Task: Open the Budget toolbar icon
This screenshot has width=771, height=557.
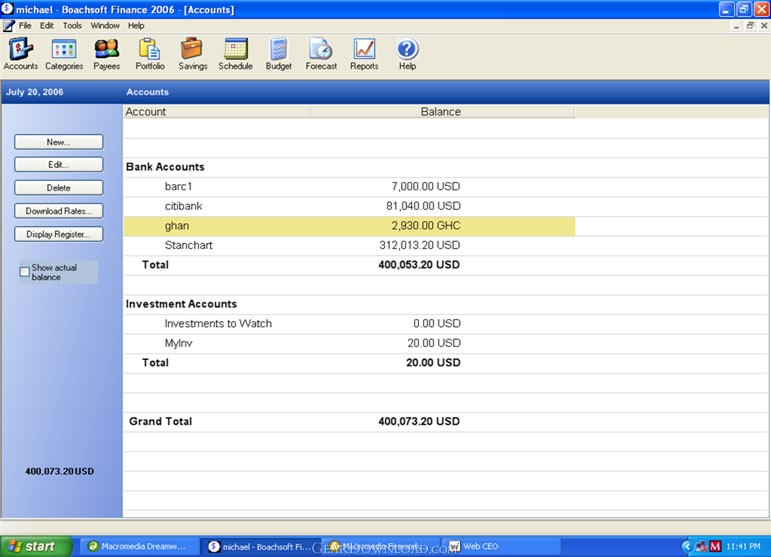Action: [278, 54]
